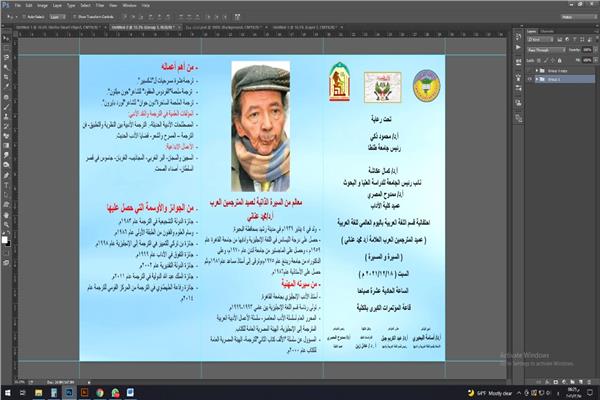Select the Lasso tool
This screenshot has width=600, height=400.
coord(6,58)
